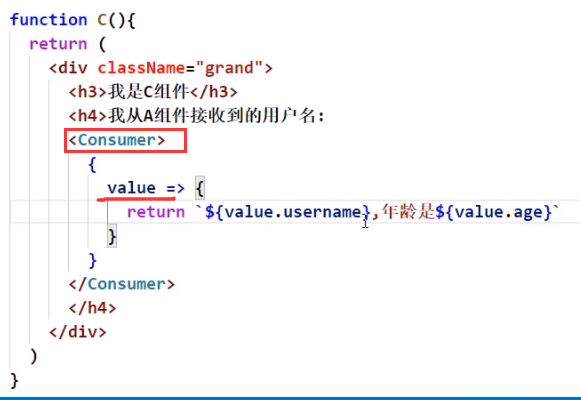
Task: Click the arrow function => operator
Action: 175,188
